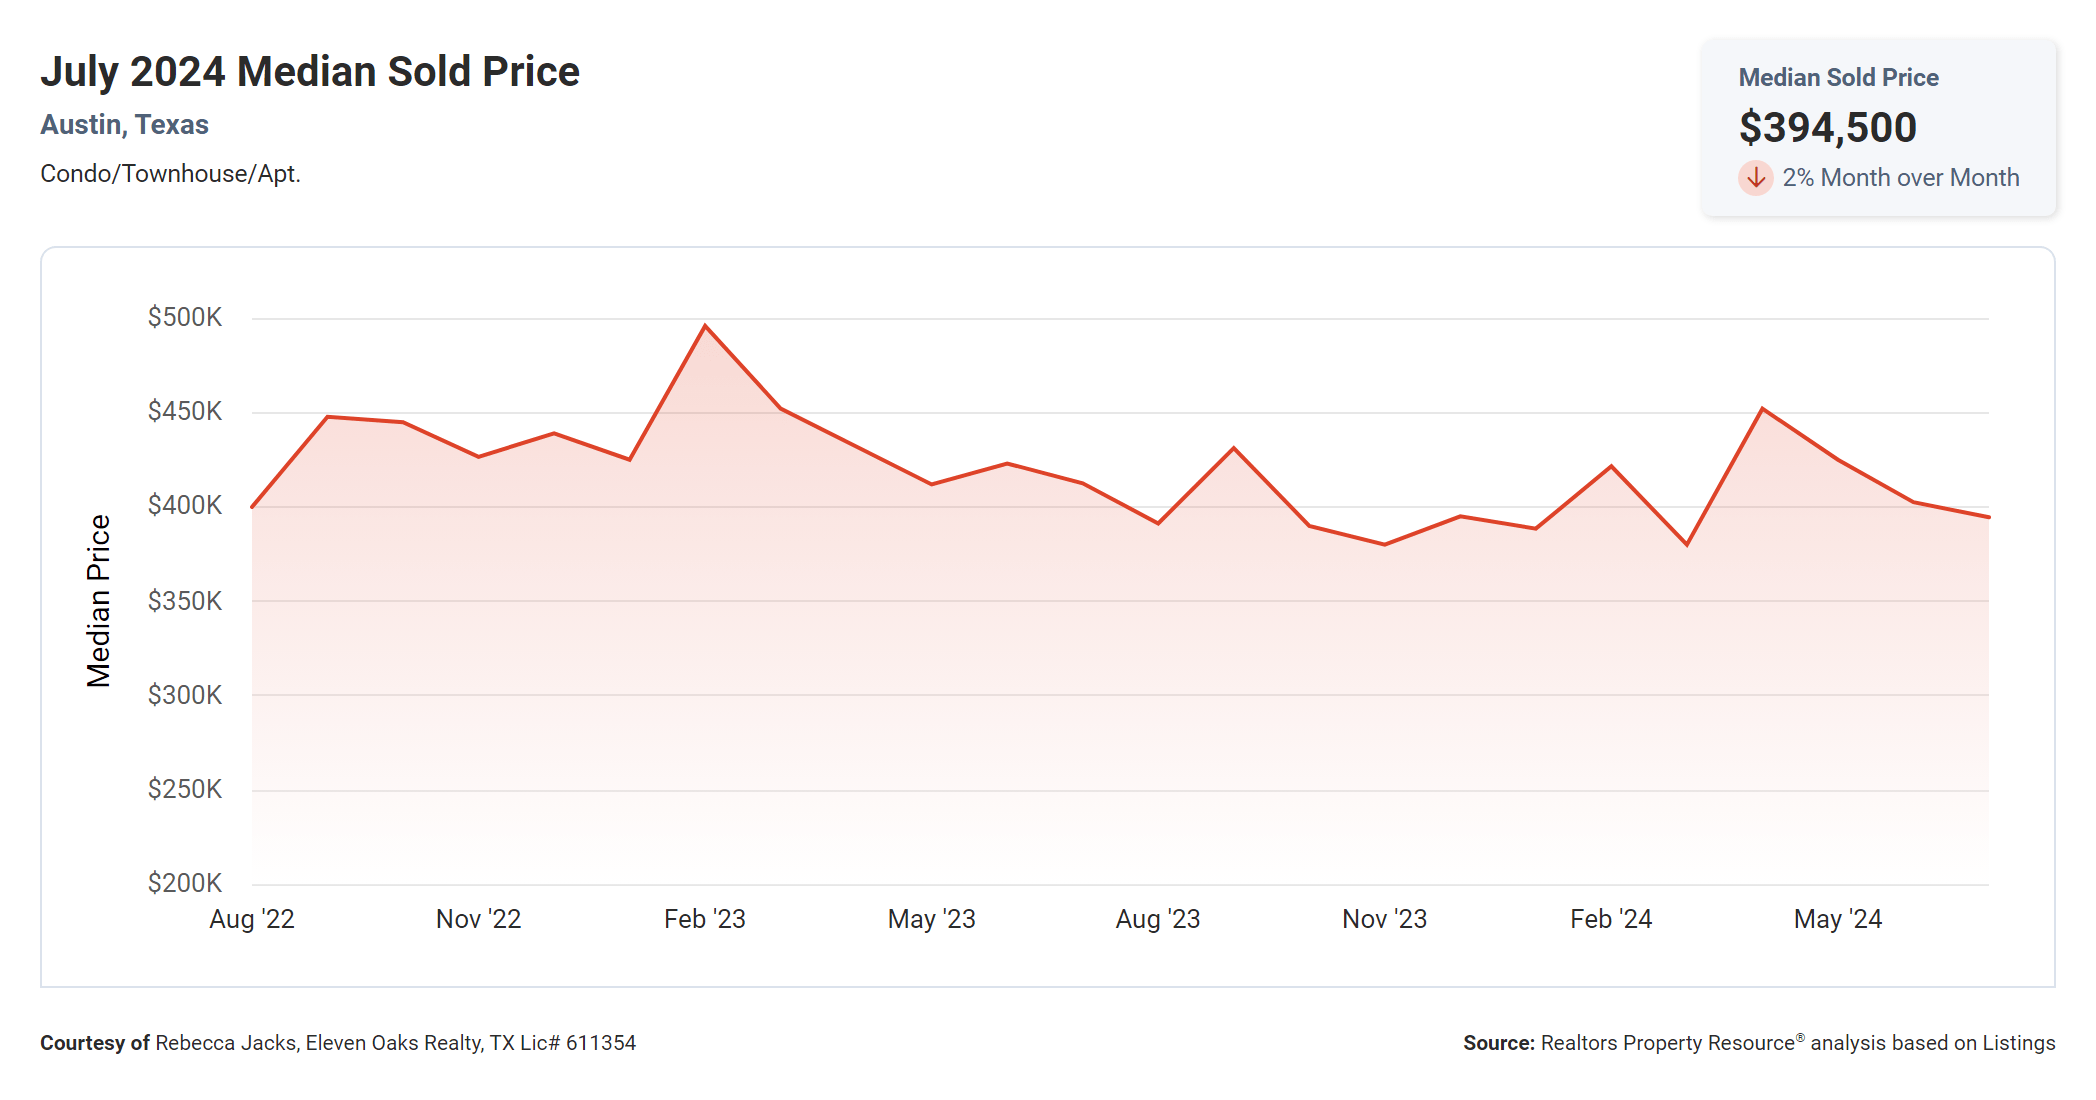Click the May '23 x-axis label
The height and width of the screenshot is (1100, 2096).
pos(931,919)
